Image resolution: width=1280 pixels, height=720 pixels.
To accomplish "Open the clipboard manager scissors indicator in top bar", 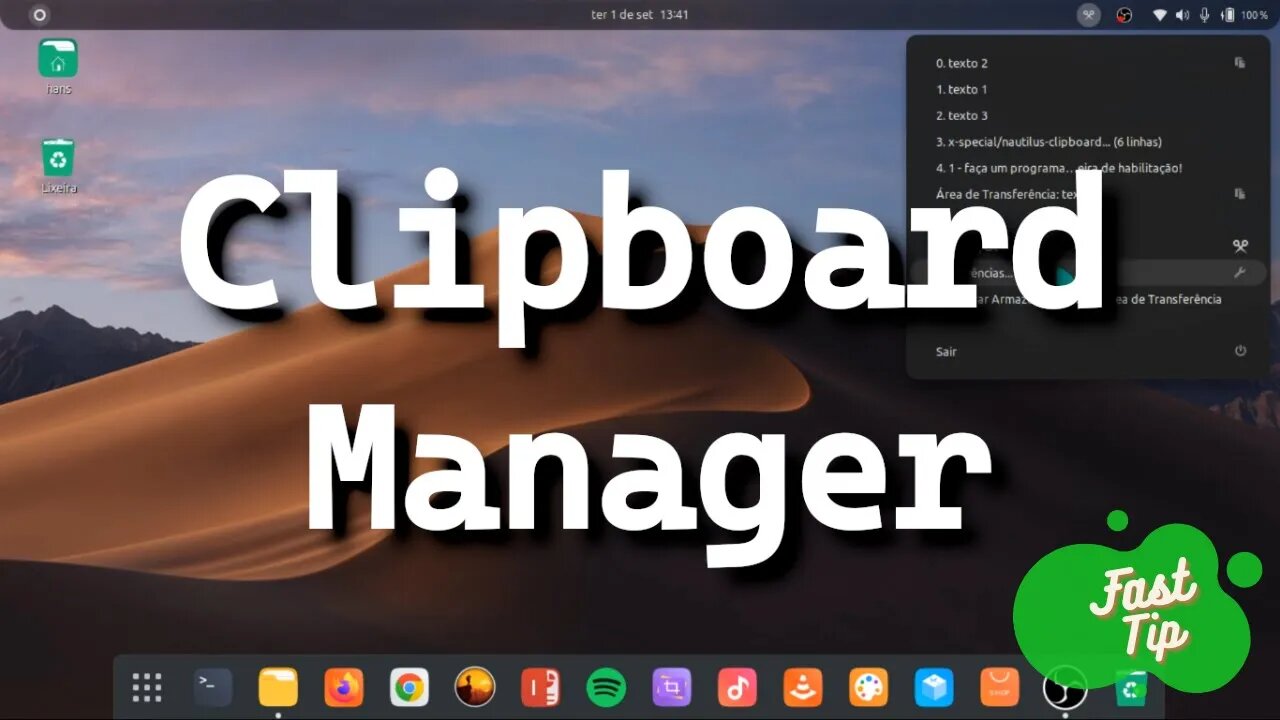I will [x=1090, y=15].
